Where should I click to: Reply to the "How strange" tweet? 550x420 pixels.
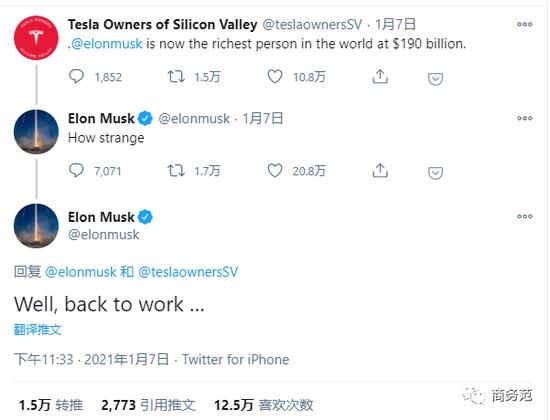(x=76, y=170)
